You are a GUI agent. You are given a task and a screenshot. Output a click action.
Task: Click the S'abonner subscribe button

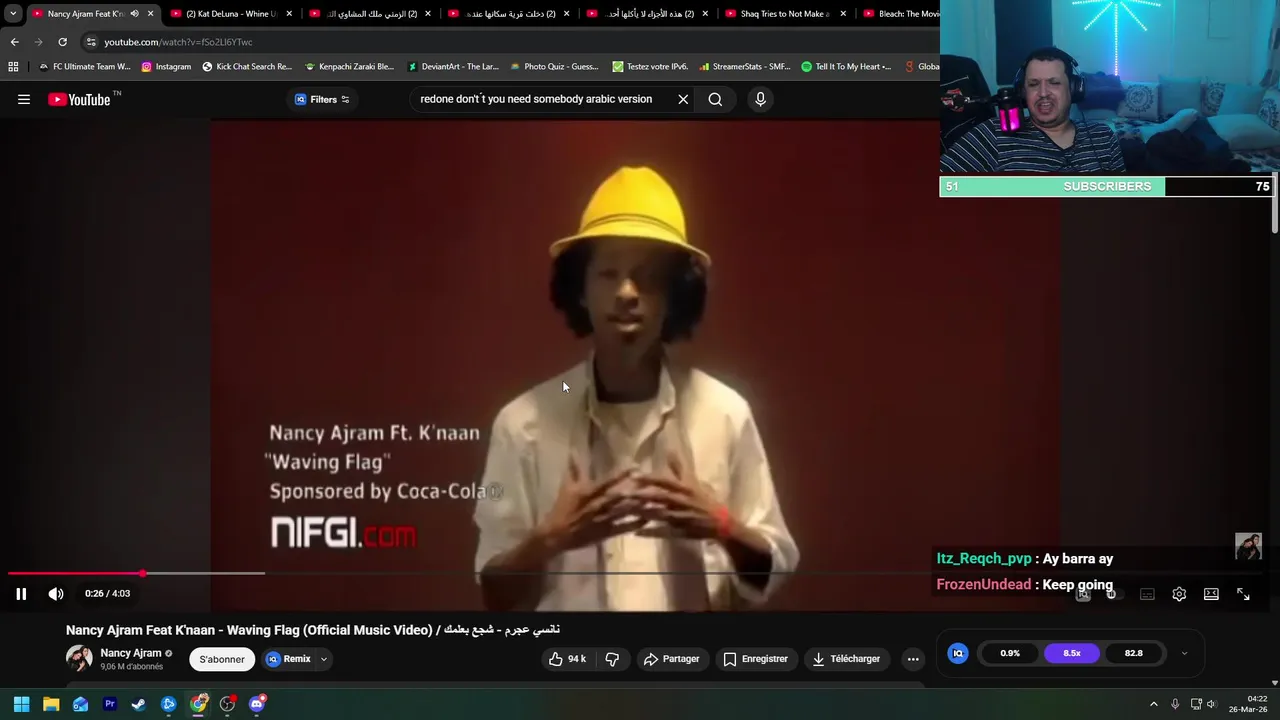tap(222, 659)
